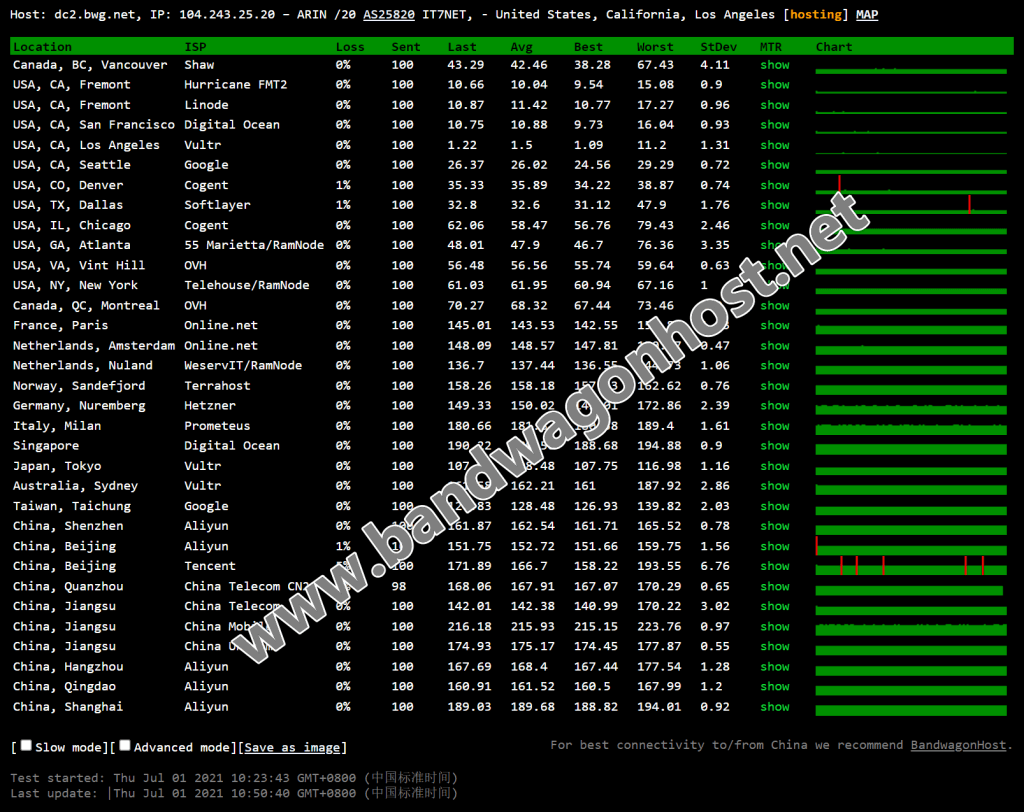Show MTR for China, Shanghai row
The width and height of the screenshot is (1024, 812).
pyautogui.click(x=775, y=707)
